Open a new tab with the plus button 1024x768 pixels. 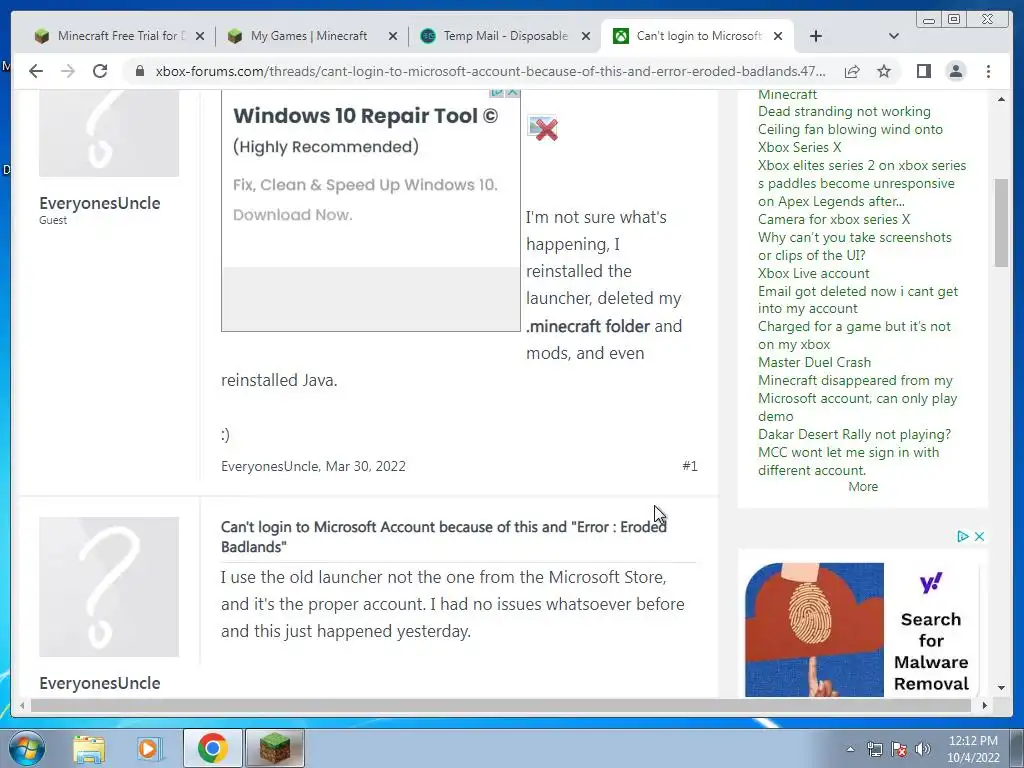pos(815,36)
